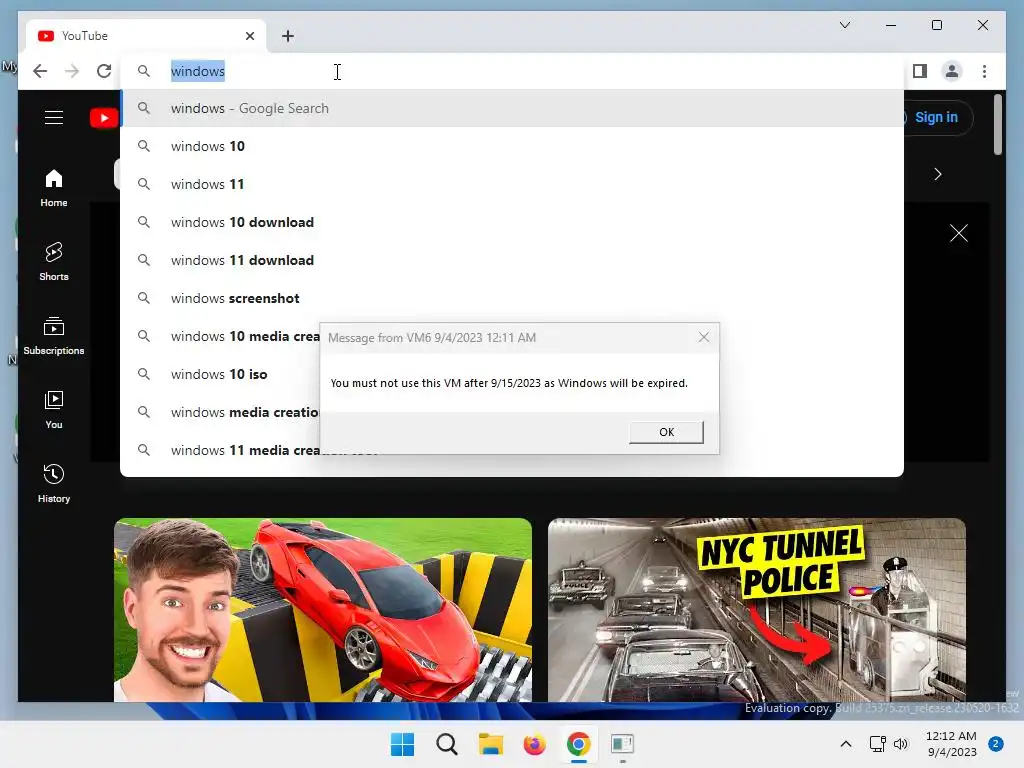Reload the YouTube page
The height and width of the screenshot is (768, 1024).
(x=104, y=71)
